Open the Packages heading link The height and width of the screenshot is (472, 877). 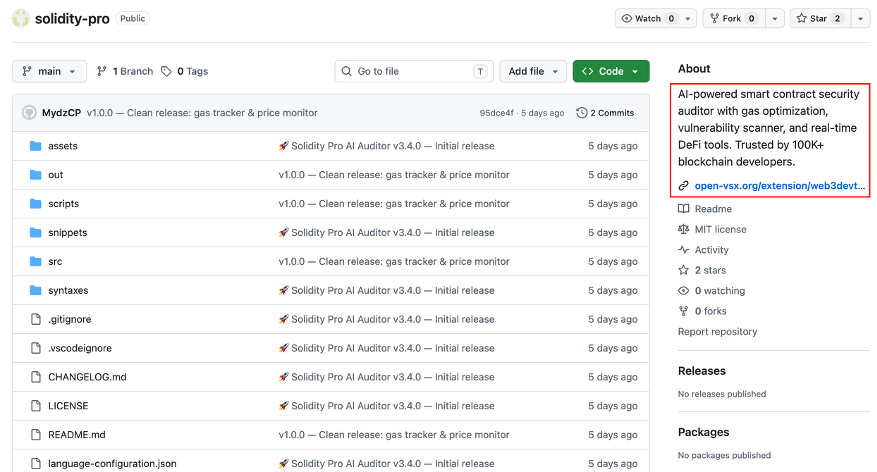(x=704, y=432)
